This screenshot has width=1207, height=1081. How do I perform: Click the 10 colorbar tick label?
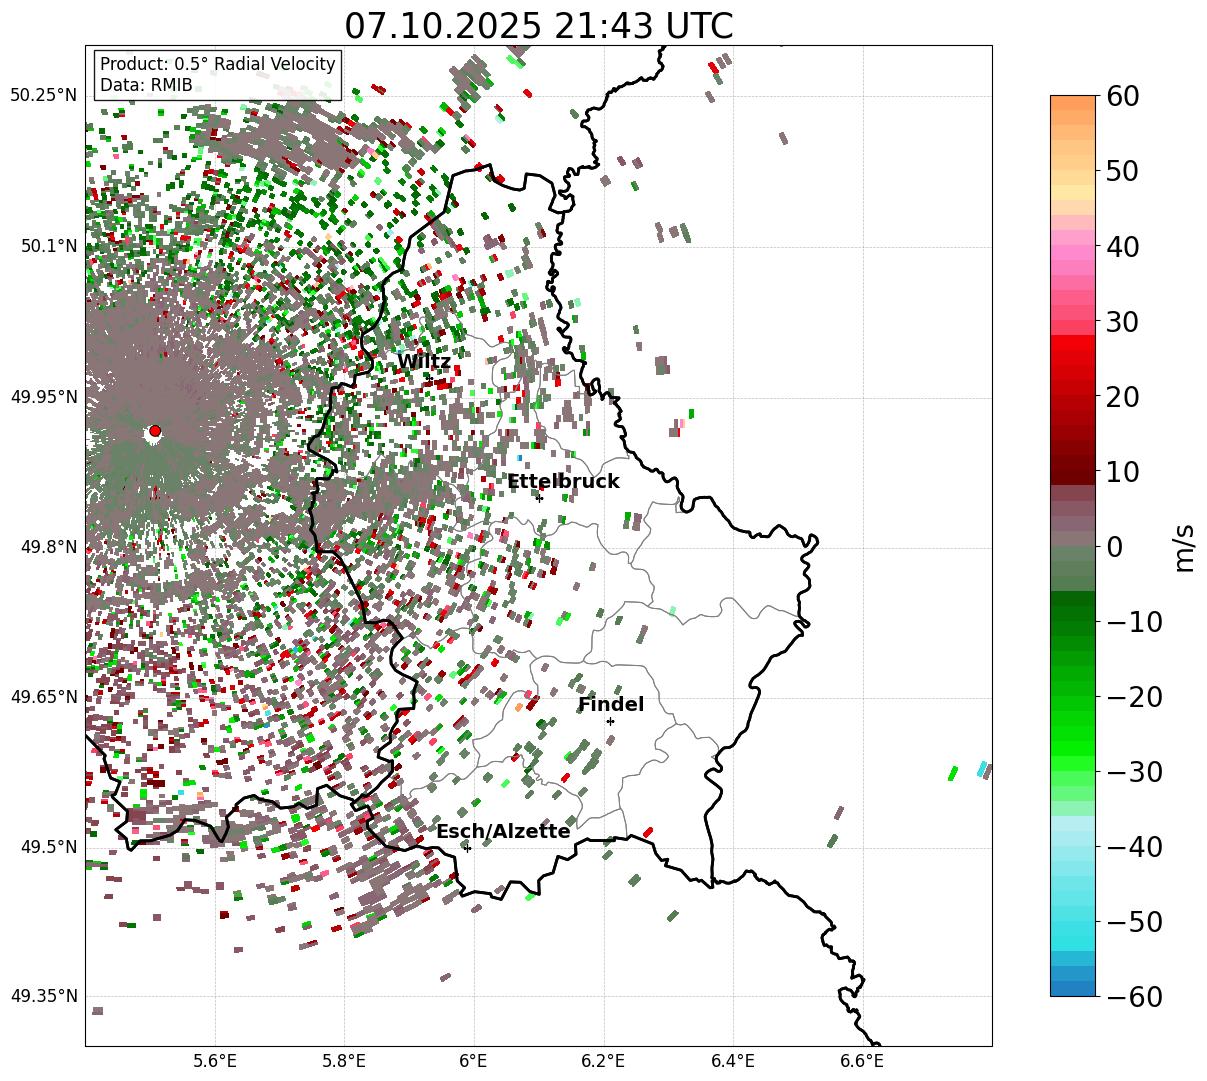[x=1121, y=472]
